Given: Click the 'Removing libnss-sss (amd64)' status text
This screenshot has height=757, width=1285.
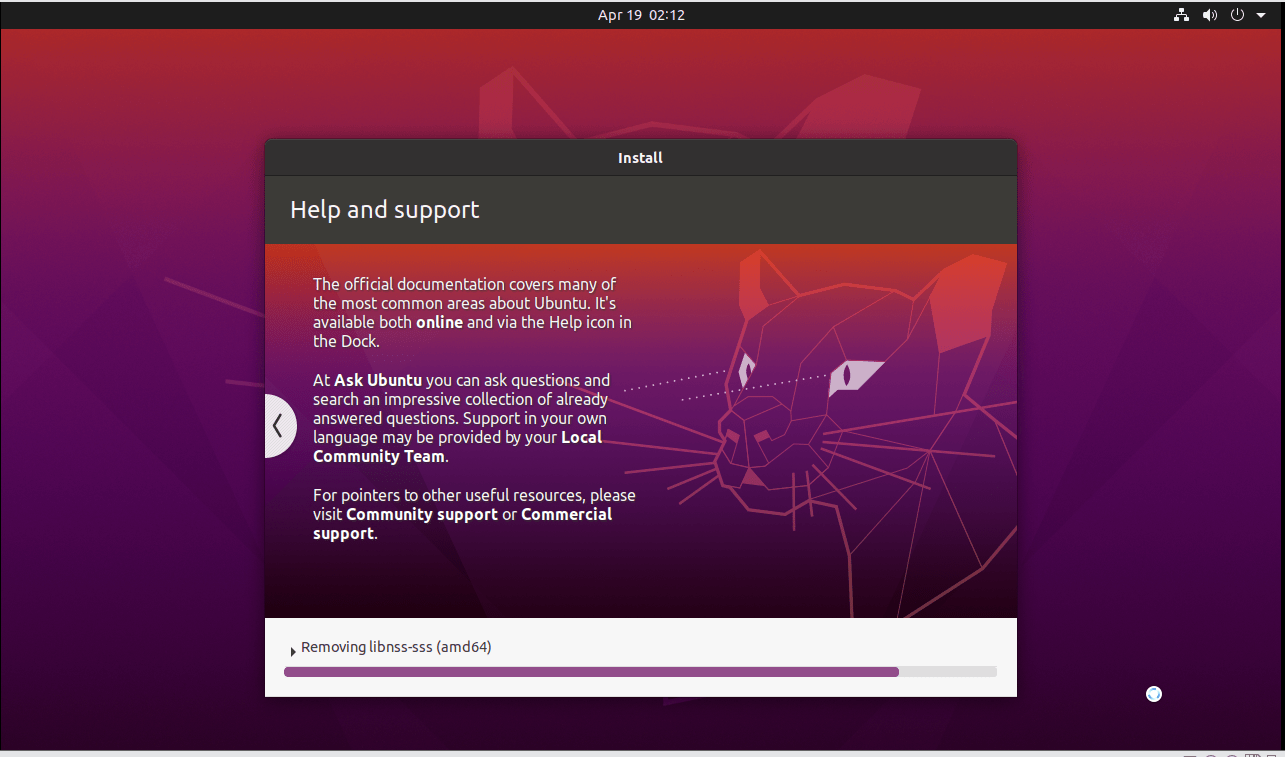Looking at the screenshot, I should pos(396,647).
